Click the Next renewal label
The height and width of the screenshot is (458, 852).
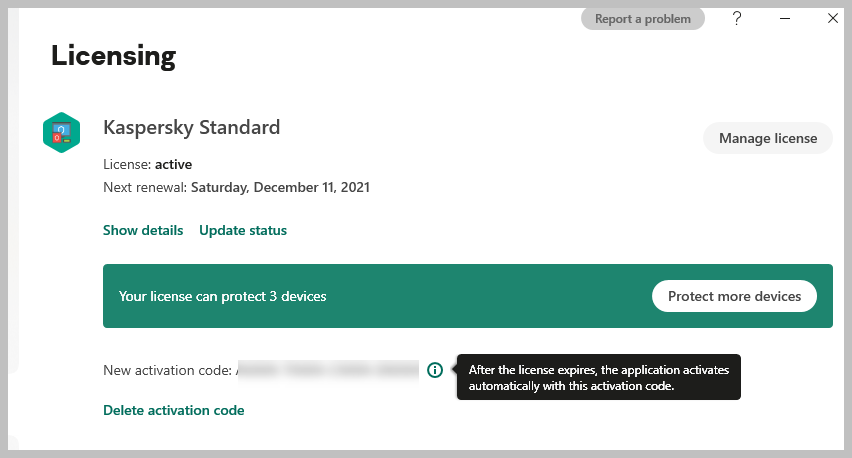pyautogui.click(x=145, y=187)
